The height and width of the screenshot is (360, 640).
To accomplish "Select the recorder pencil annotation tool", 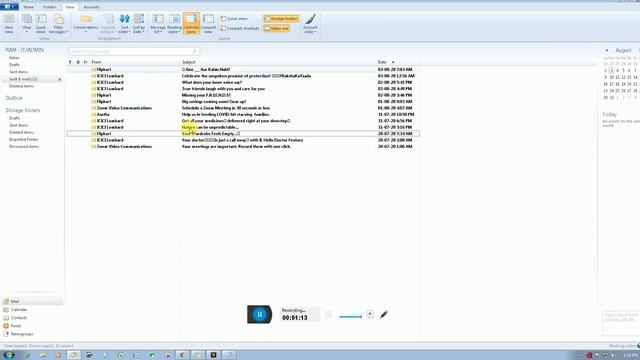I will (384, 315).
